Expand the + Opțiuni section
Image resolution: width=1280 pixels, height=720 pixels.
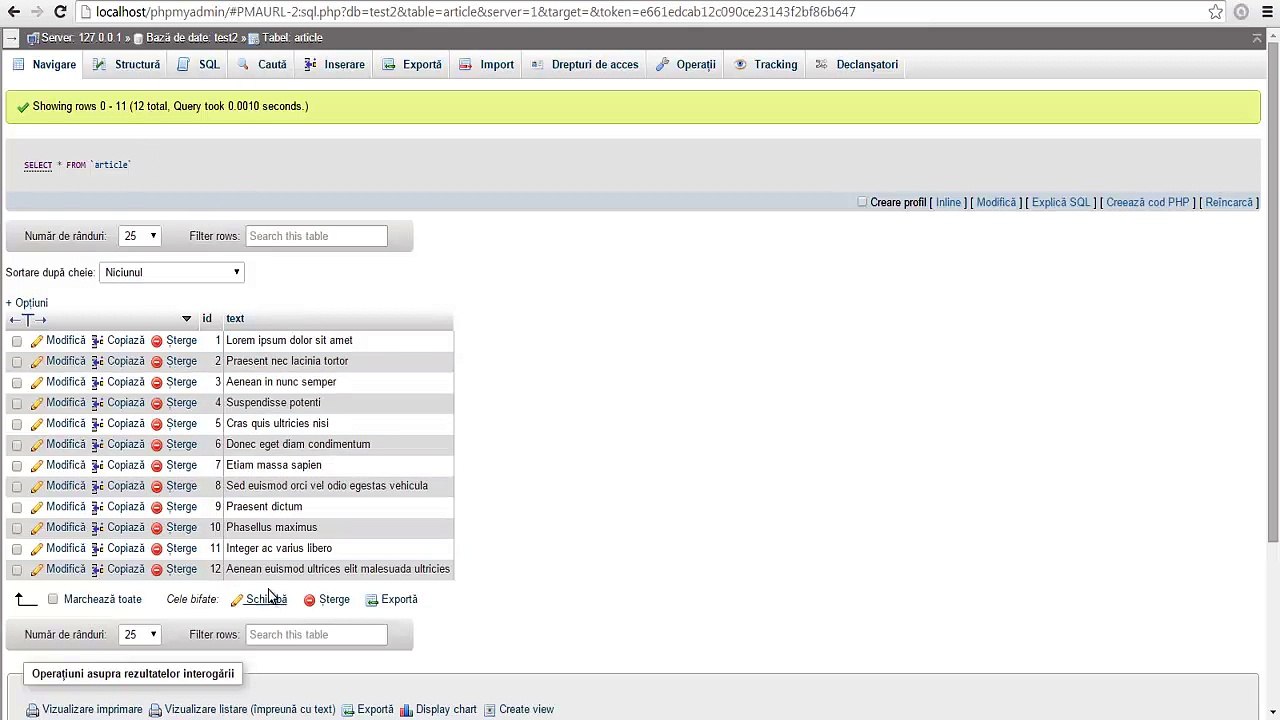click(x=27, y=303)
